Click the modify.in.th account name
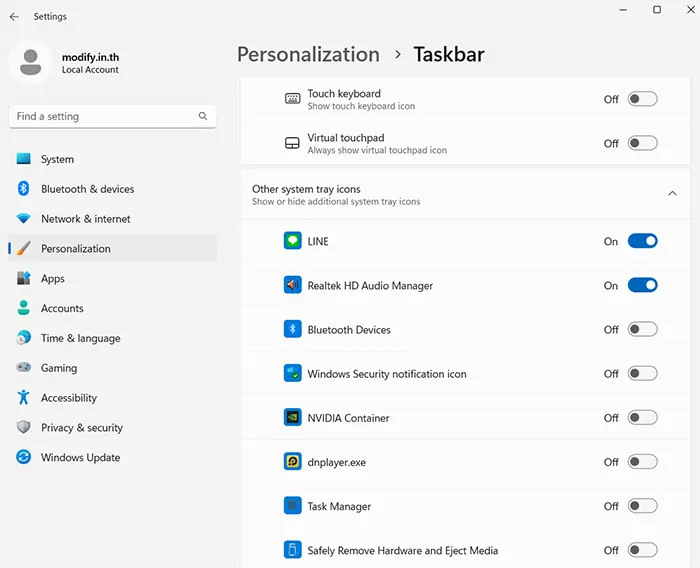This screenshot has width=700, height=568. click(x=91, y=57)
